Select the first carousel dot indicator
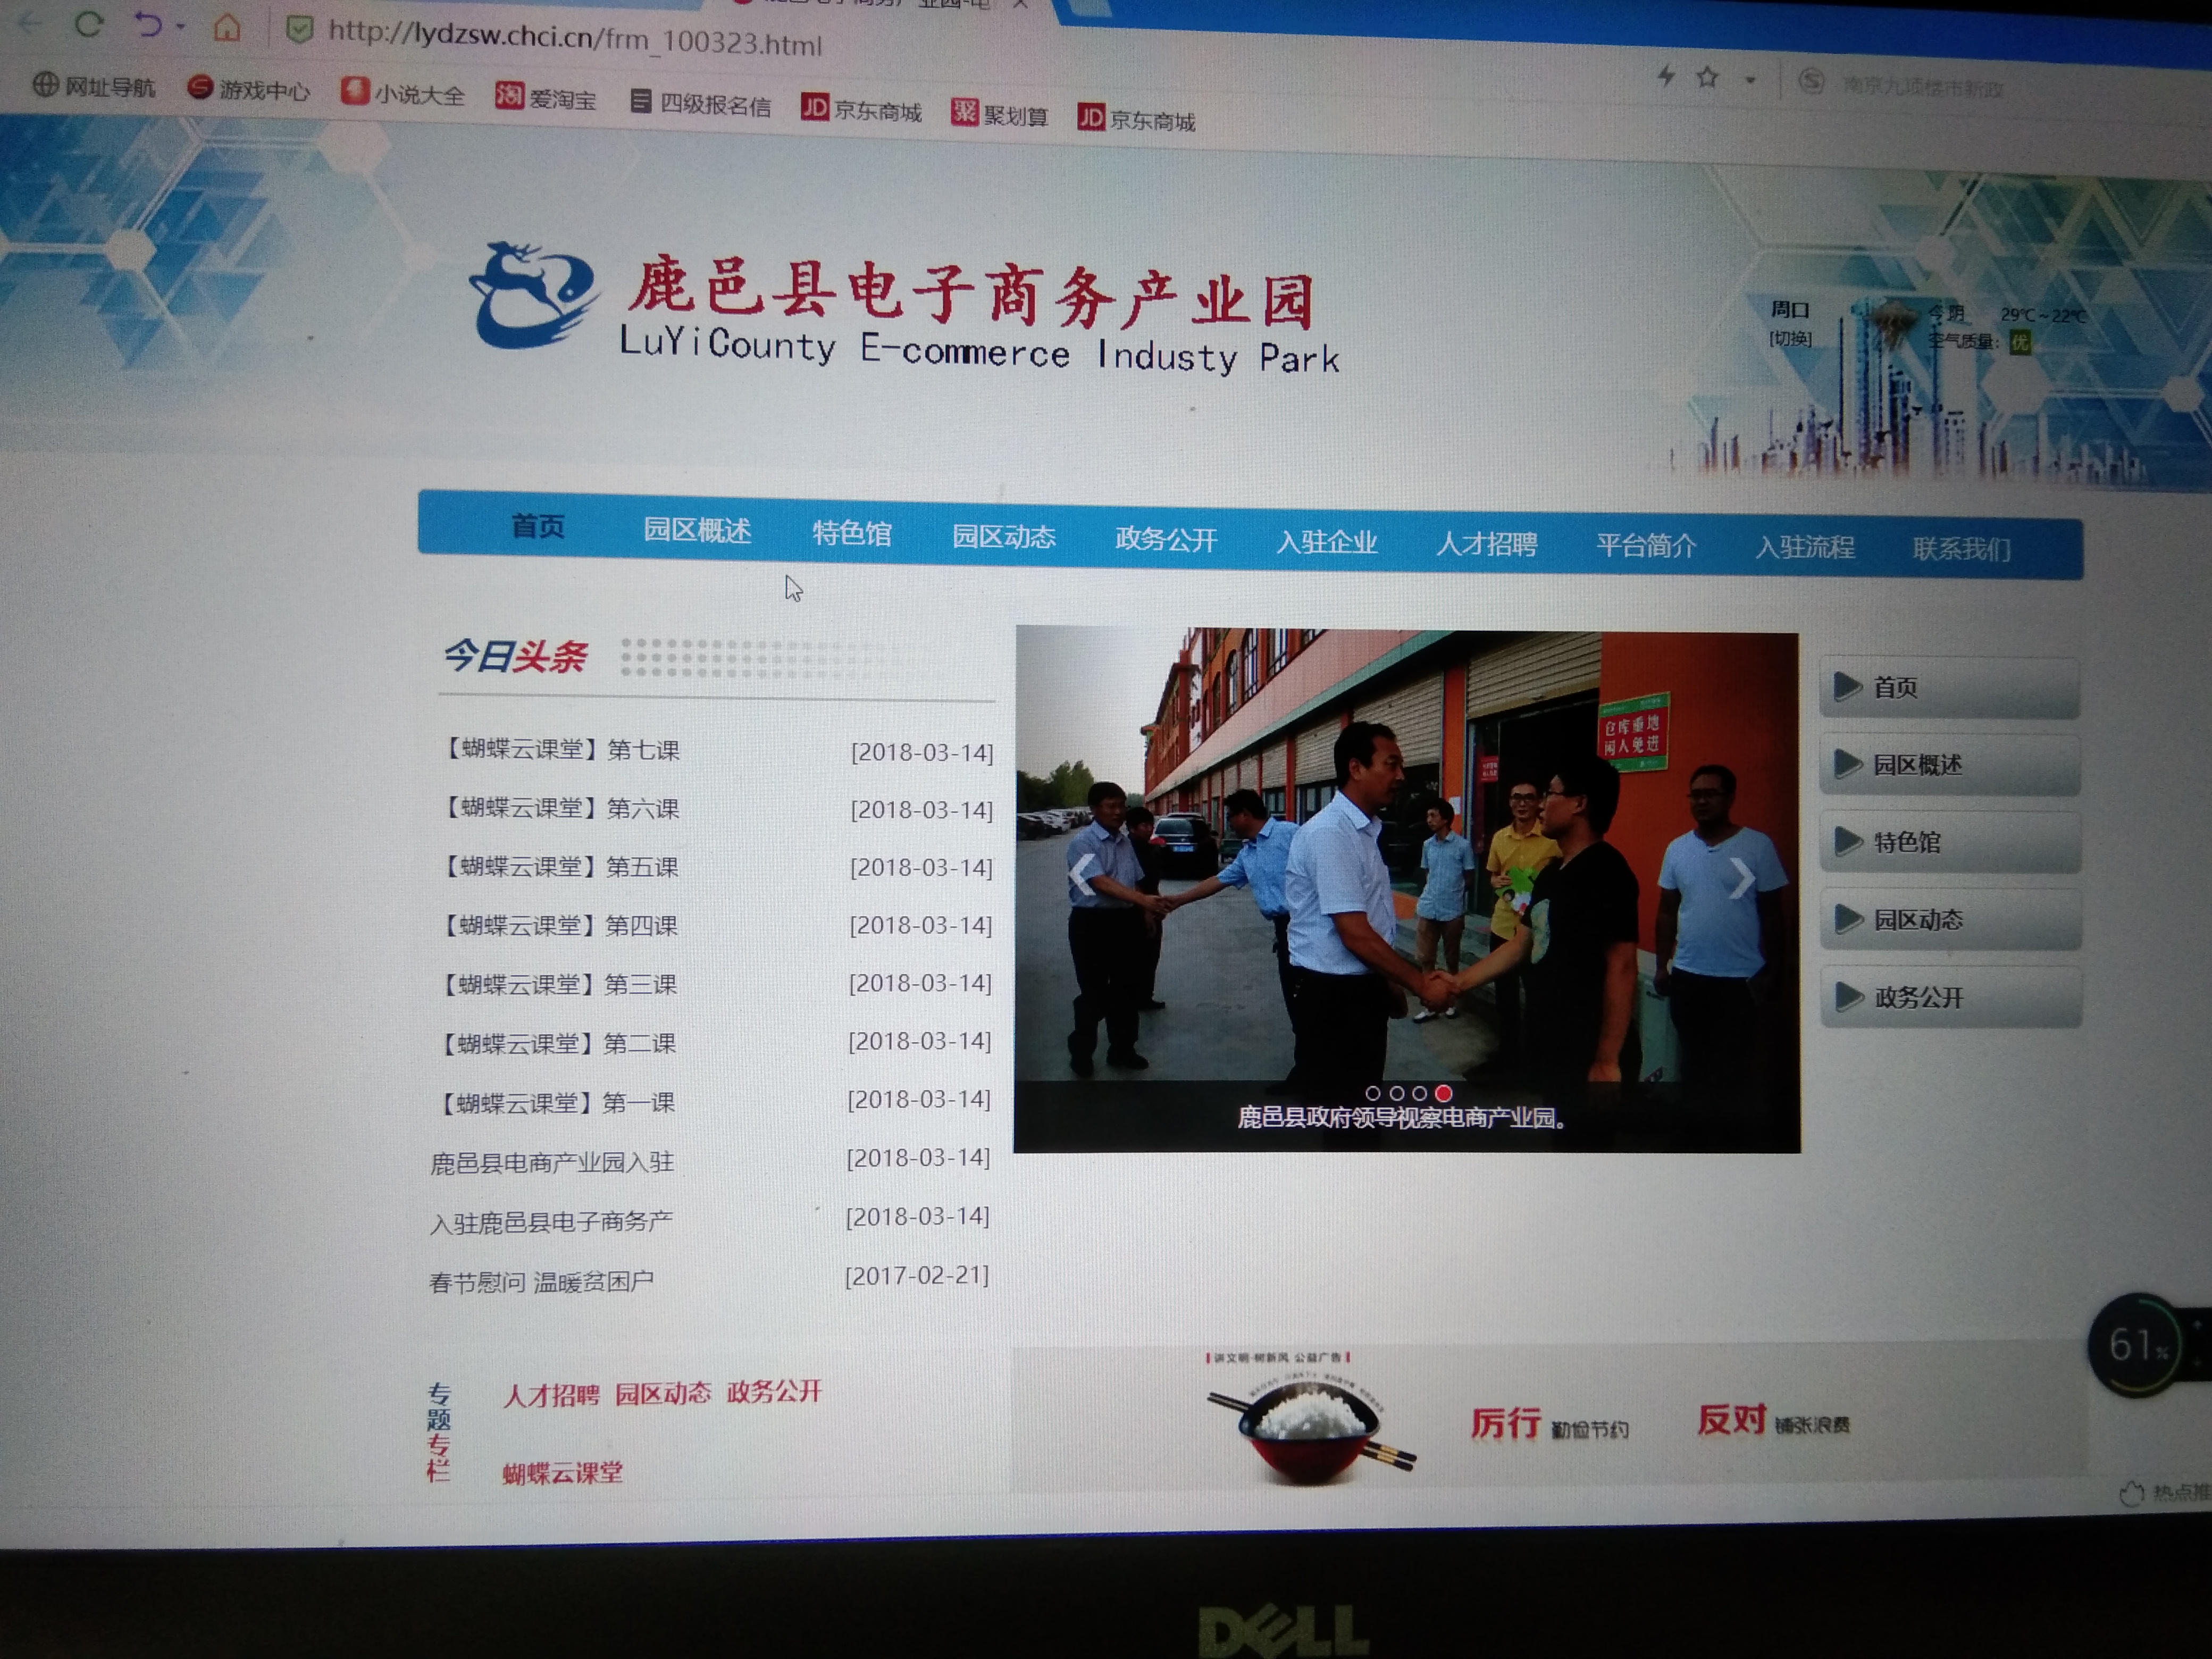Viewport: 2212px width, 1659px height. (1373, 1093)
